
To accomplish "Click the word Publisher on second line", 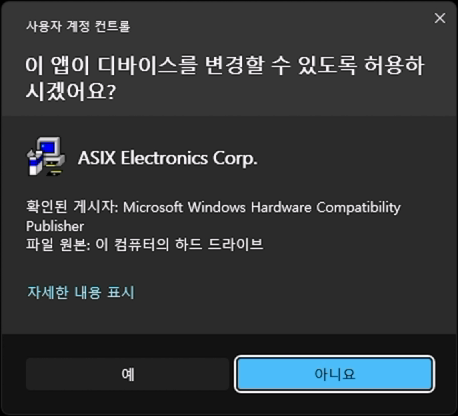I will click(55, 226).
